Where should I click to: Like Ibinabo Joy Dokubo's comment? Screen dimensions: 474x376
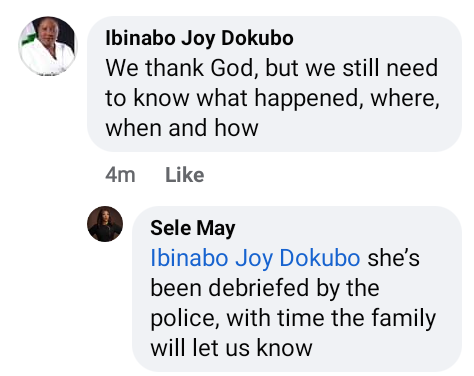point(185,175)
